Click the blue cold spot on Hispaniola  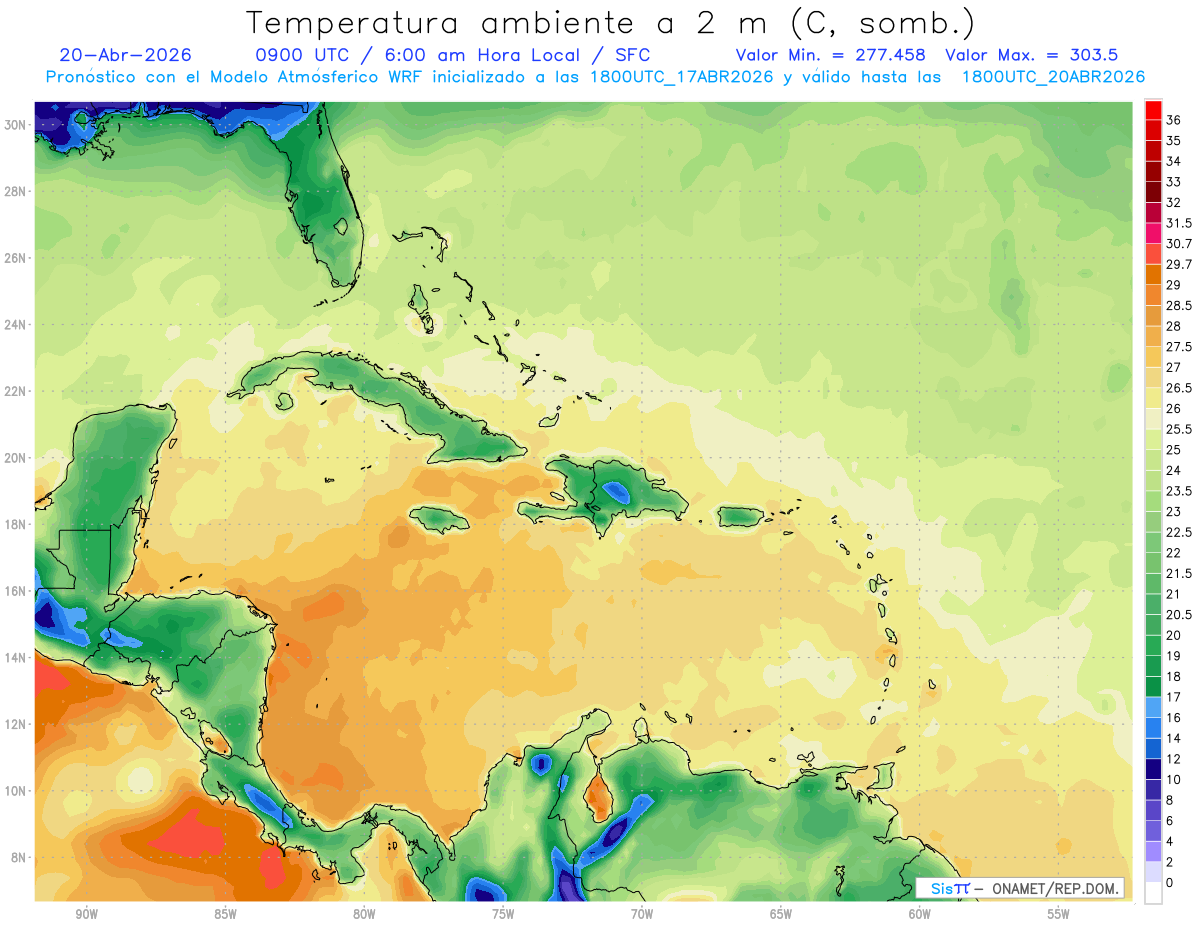[615, 491]
